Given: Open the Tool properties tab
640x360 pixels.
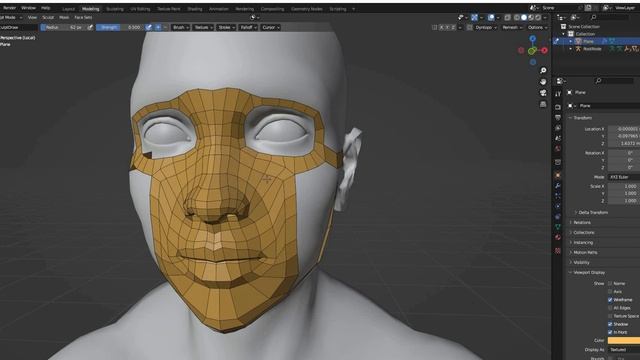Looking at the screenshot, I should tap(558, 94).
